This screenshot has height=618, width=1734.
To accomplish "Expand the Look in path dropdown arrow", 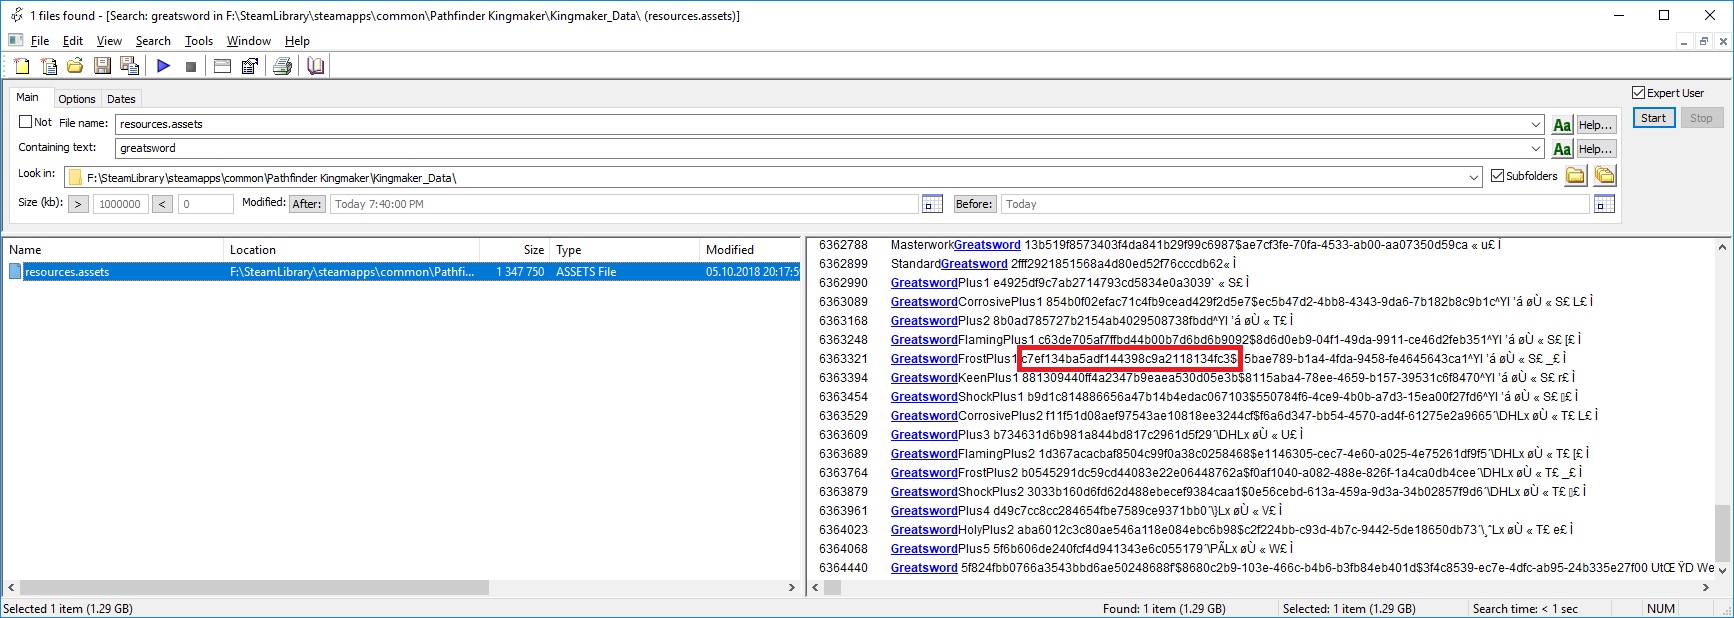I will click(1474, 178).
